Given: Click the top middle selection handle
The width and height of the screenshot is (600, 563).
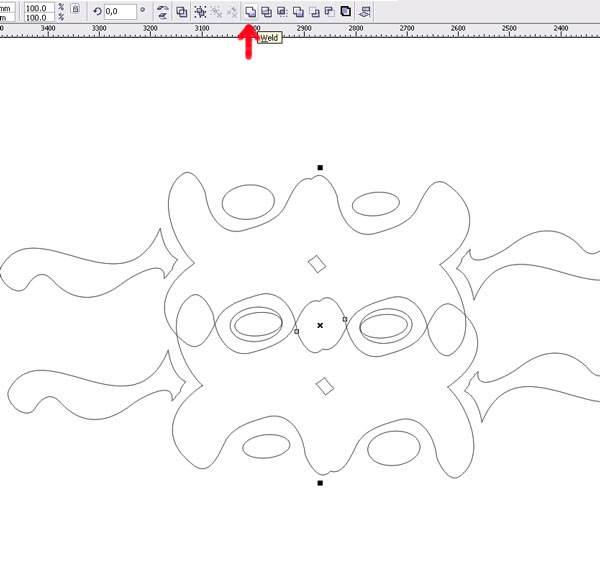Looking at the screenshot, I should point(320,168).
